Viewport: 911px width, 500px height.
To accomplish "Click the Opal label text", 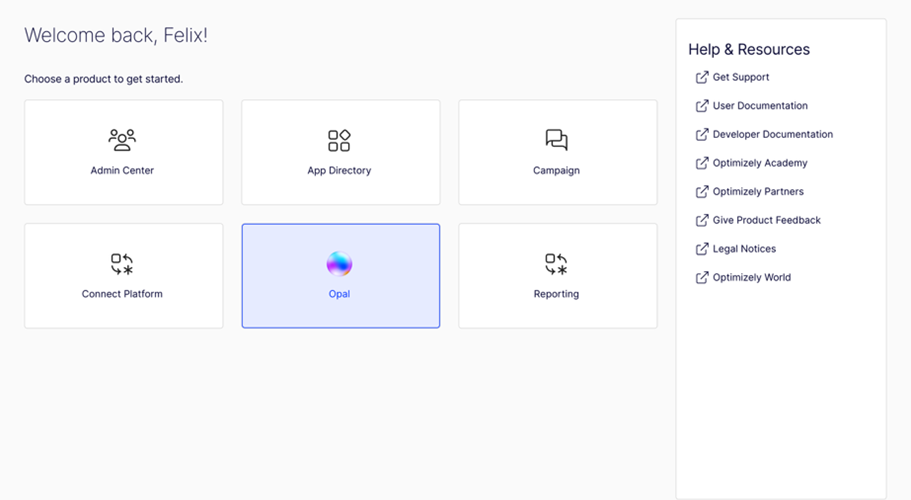I will (x=339, y=295).
